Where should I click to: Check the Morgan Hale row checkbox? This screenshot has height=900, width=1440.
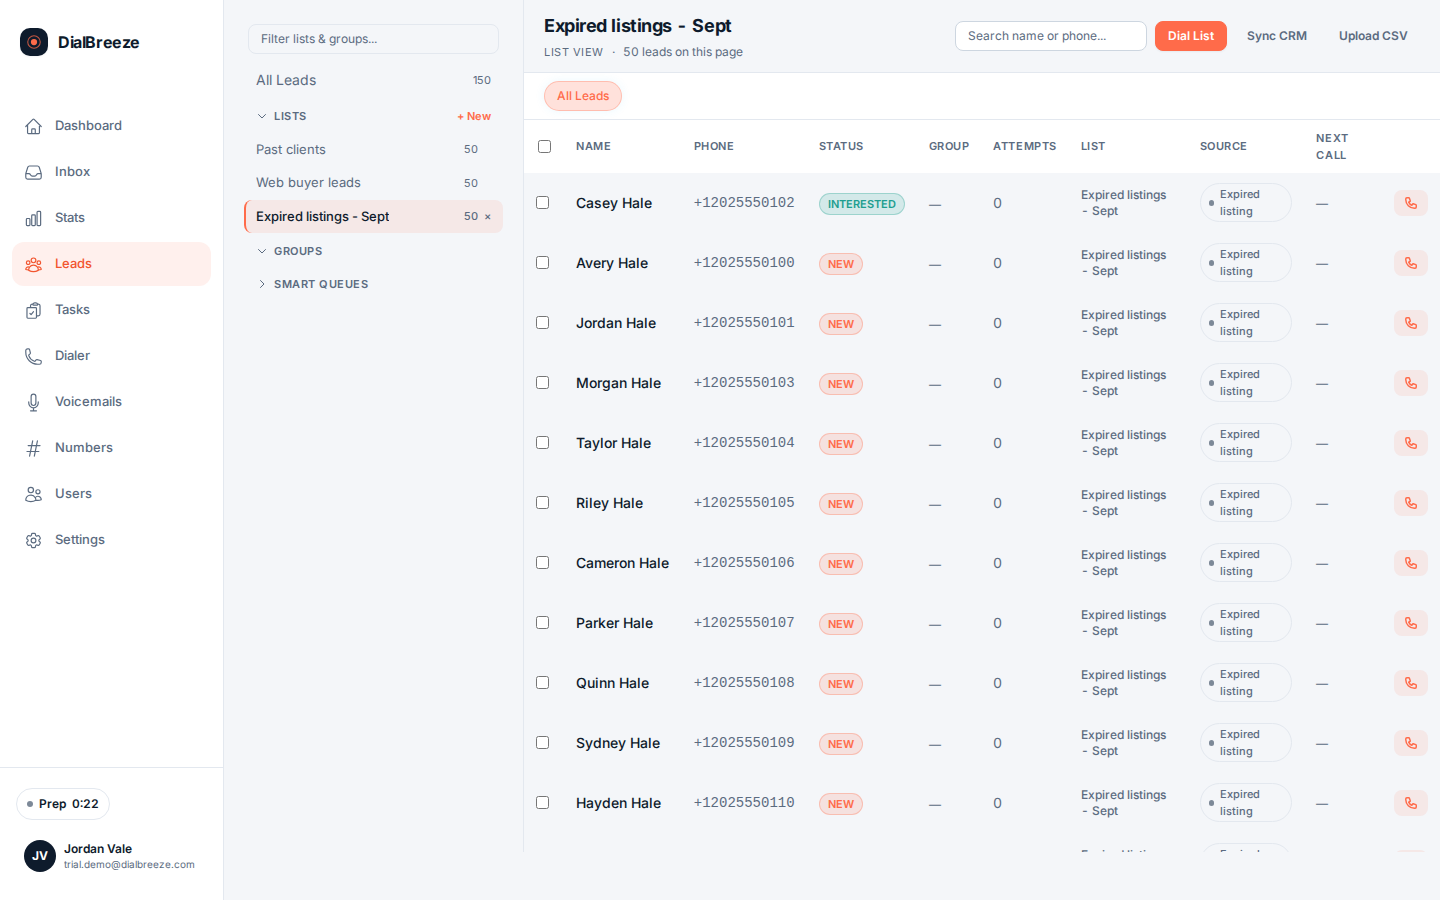point(543,382)
